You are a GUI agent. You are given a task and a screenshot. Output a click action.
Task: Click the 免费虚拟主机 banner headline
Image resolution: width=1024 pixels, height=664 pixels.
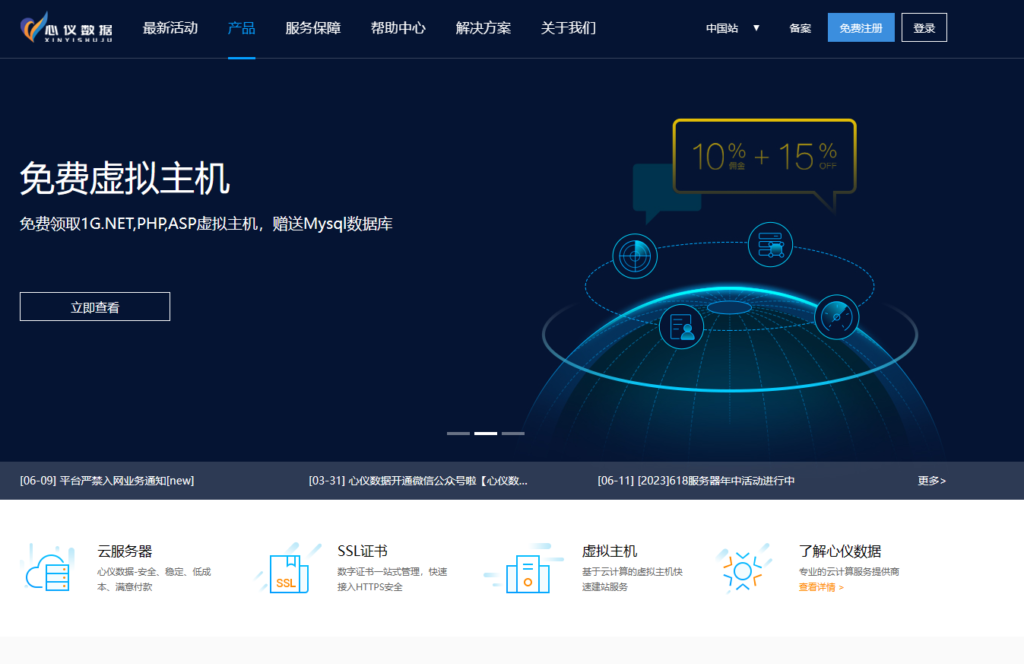[x=125, y=178]
